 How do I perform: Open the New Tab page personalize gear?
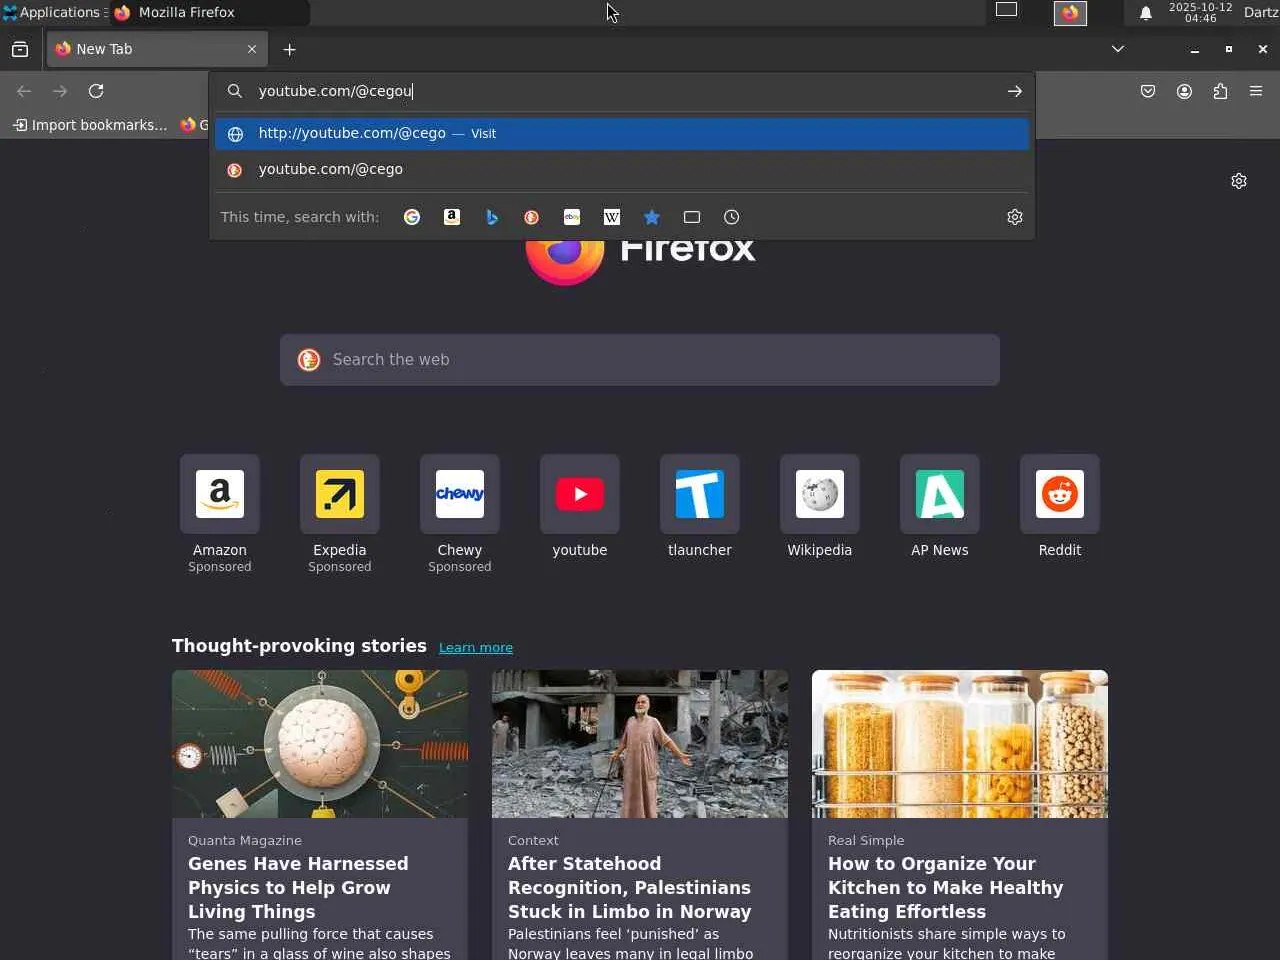click(x=1239, y=181)
